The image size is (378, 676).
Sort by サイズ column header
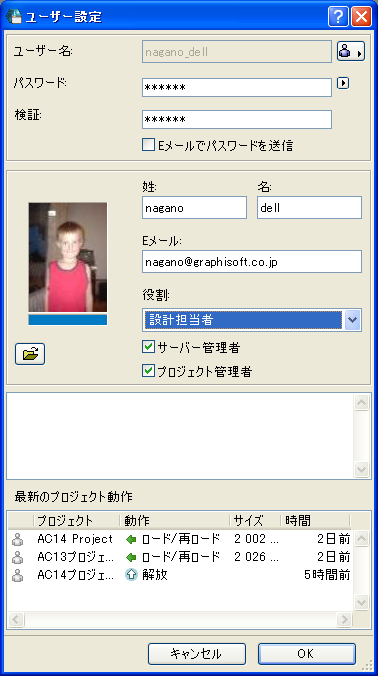coord(255,521)
